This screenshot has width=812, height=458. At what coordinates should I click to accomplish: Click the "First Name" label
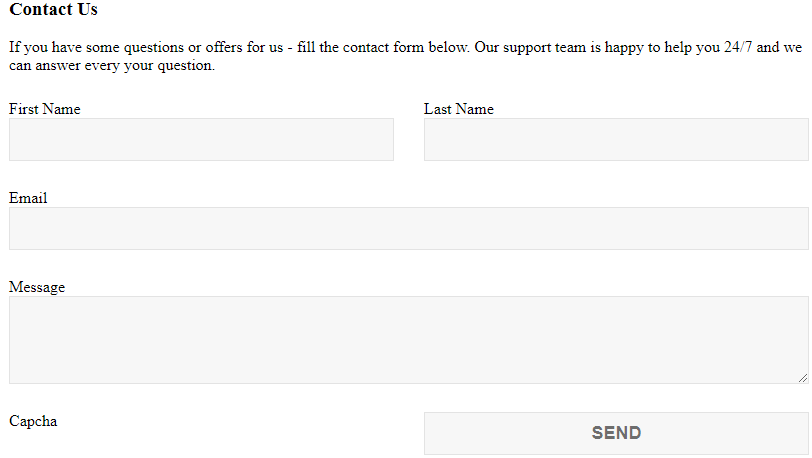pyautogui.click(x=45, y=109)
